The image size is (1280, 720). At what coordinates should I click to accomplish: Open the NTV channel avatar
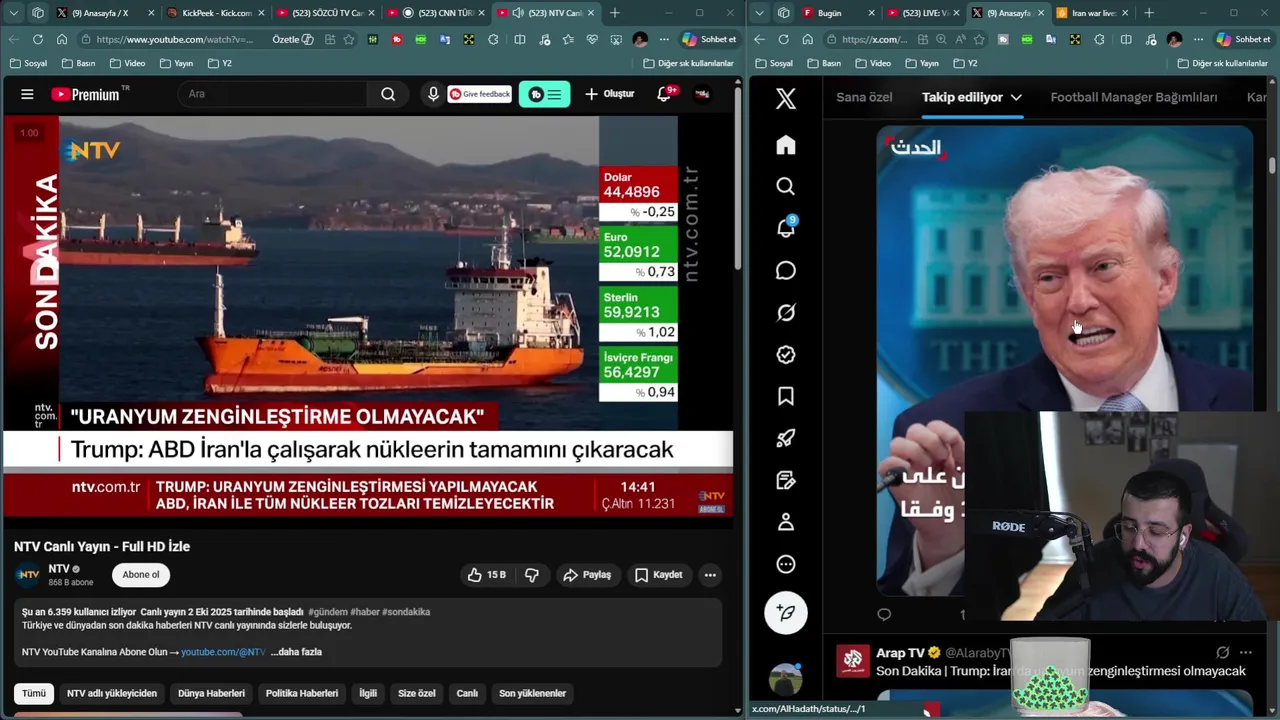pyautogui.click(x=28, y=575)
